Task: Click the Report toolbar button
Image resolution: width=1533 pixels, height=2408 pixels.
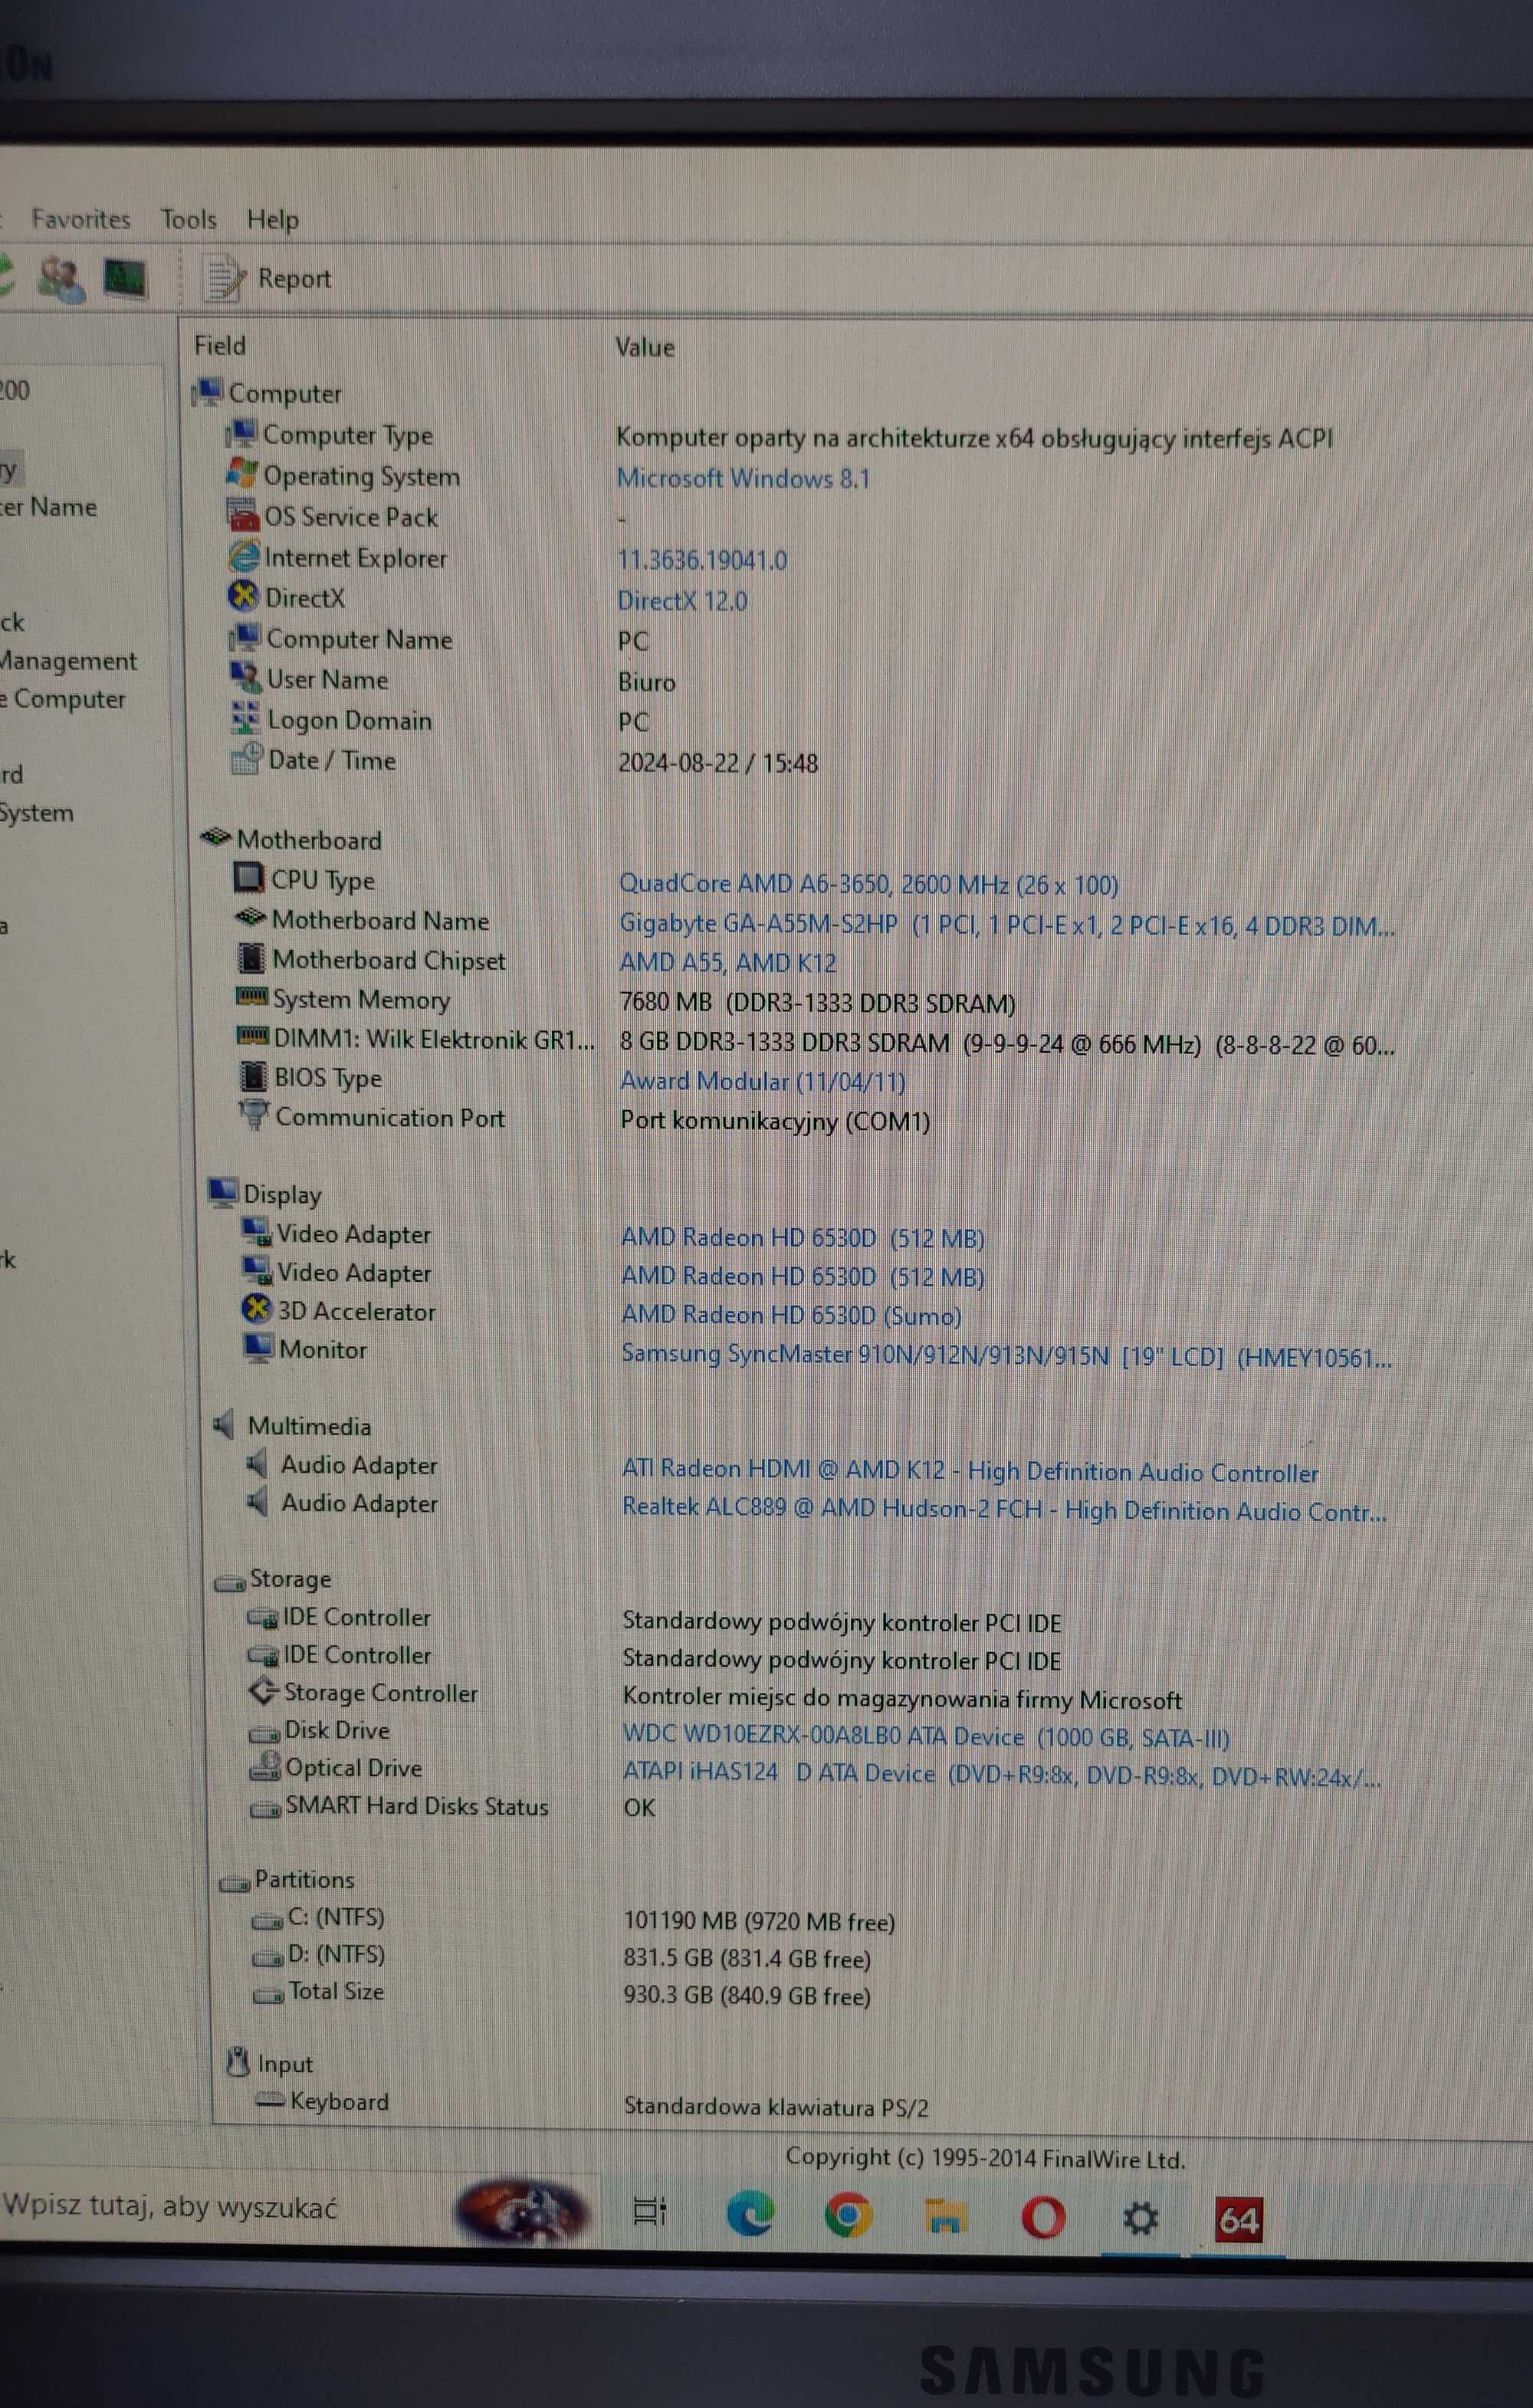Action: (x=267, y=279)
